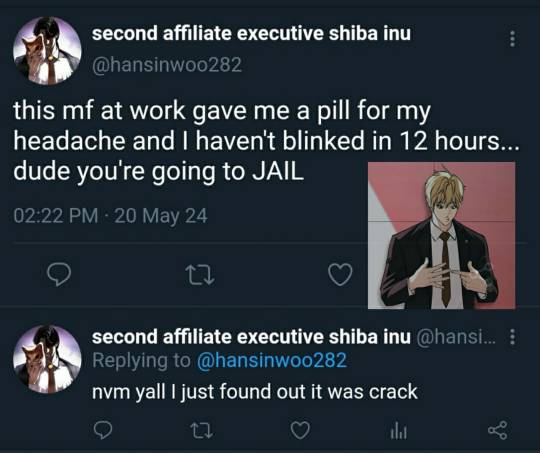Open the tweet timestamp 02:22 PM · 20 May 24
The width and height of the screenshot is (540, 453).
(x=111, y=216)
